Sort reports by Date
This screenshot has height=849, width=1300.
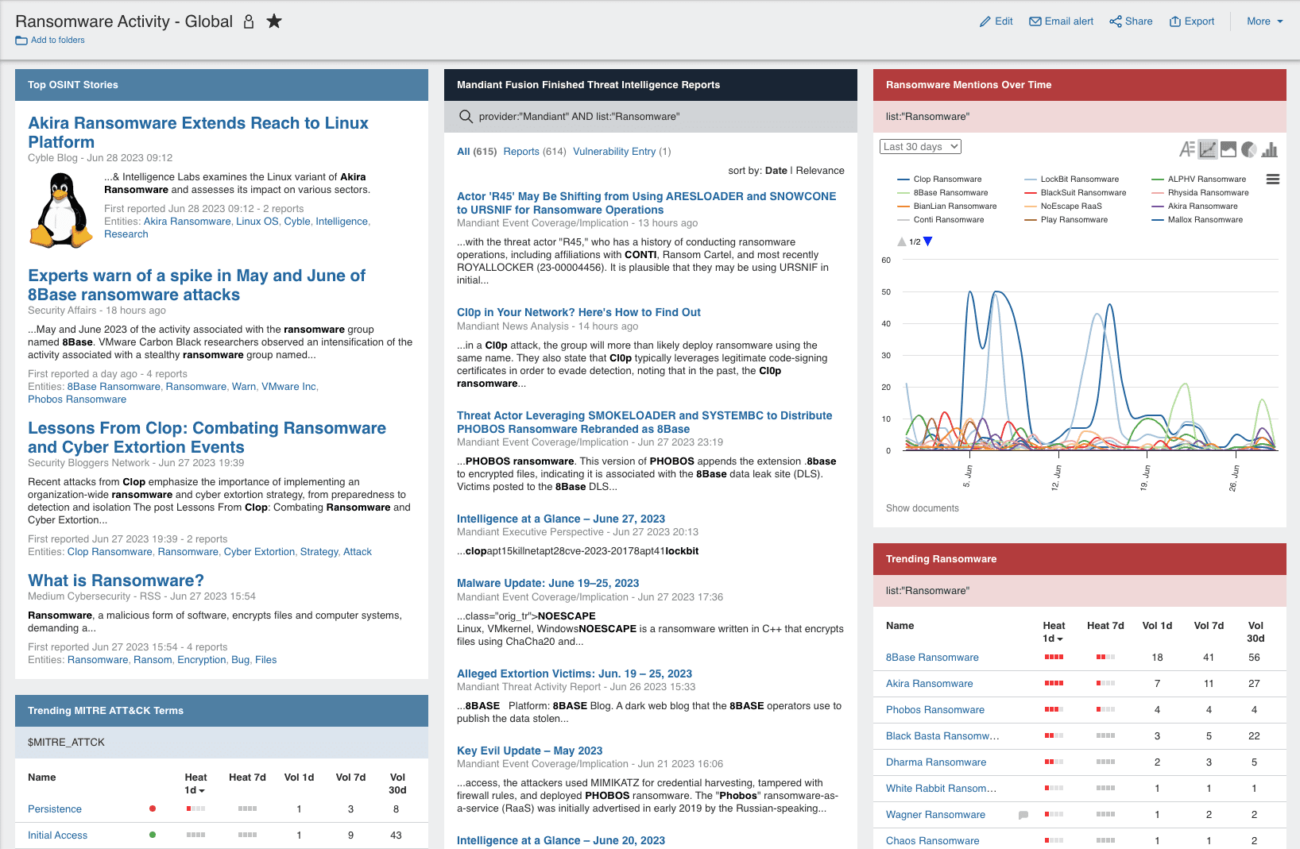coord(776,170)
